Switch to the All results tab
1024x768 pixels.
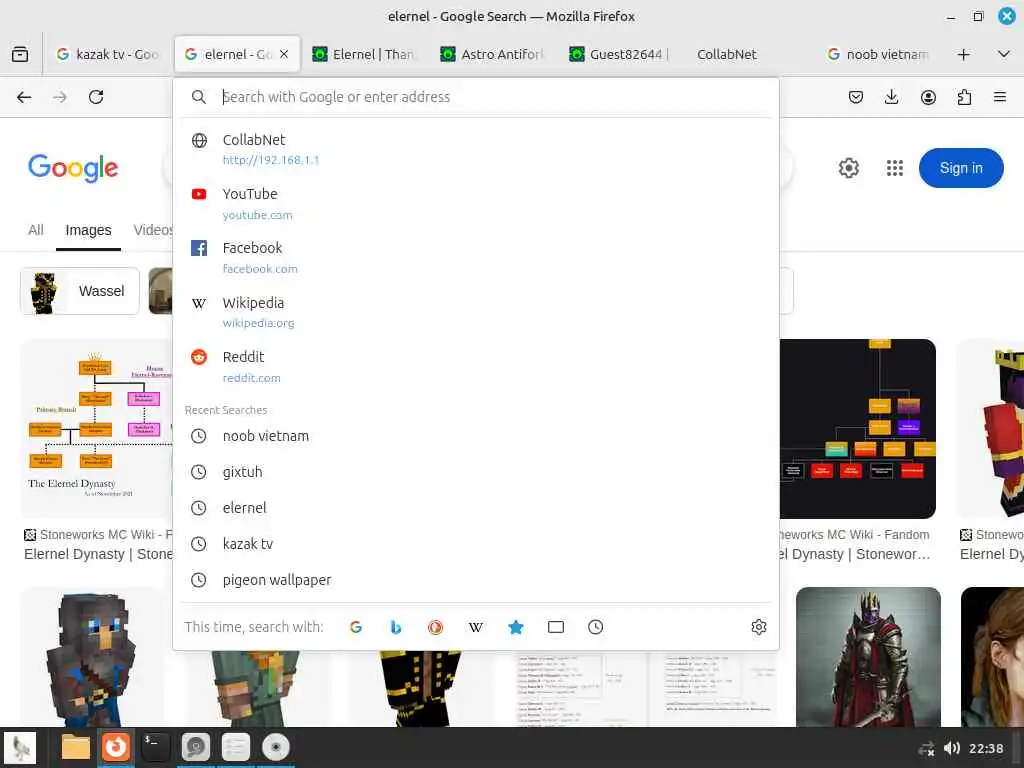[x=36, y=230]
